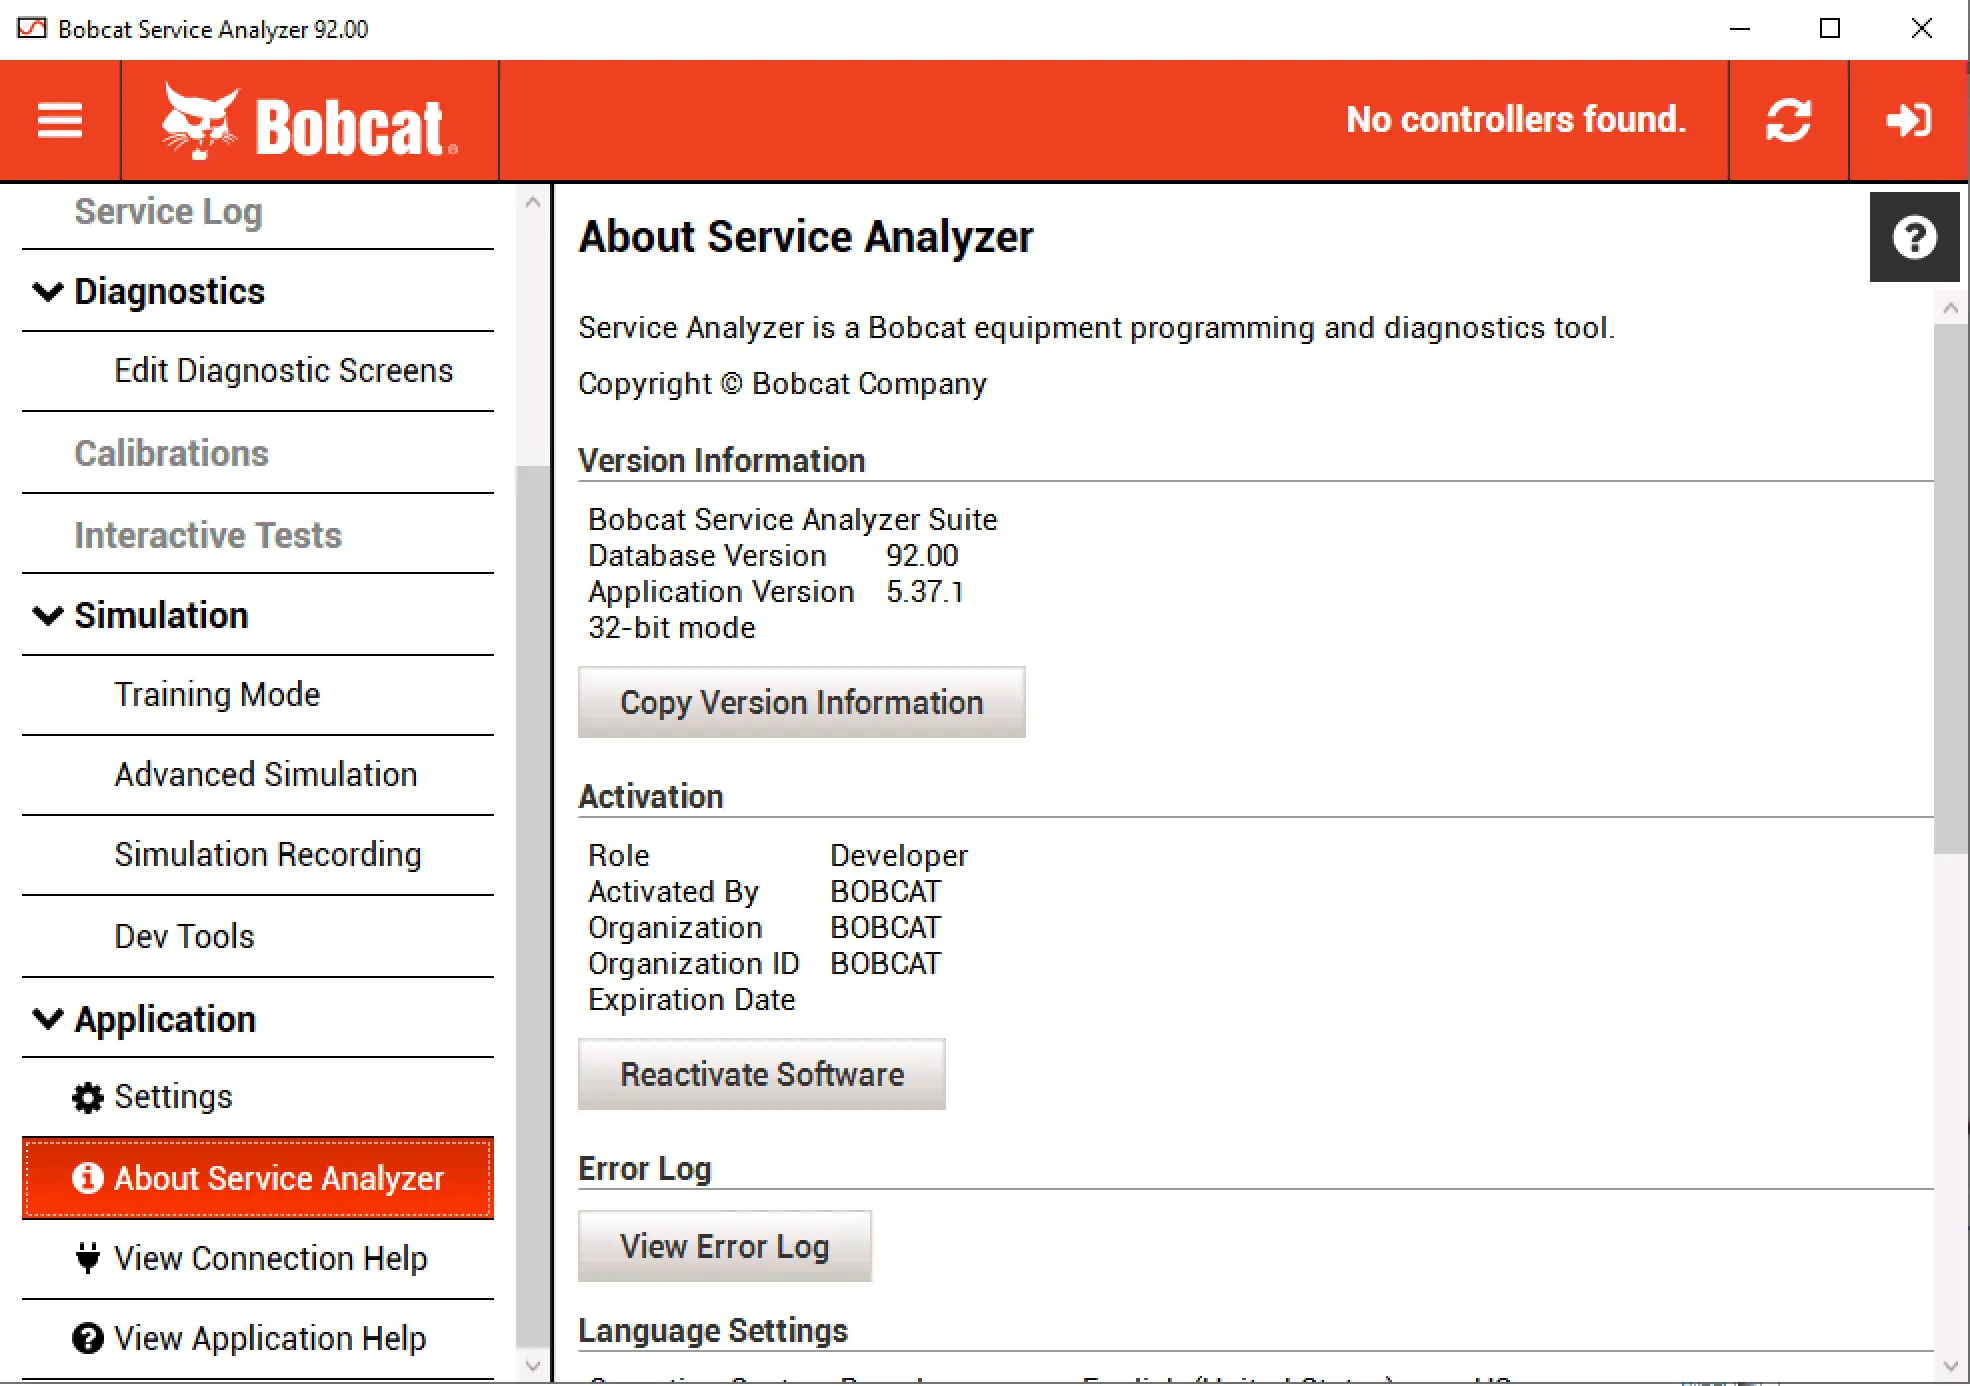
Task: Collapse the Simulation section
Action: tap(47, 616)
